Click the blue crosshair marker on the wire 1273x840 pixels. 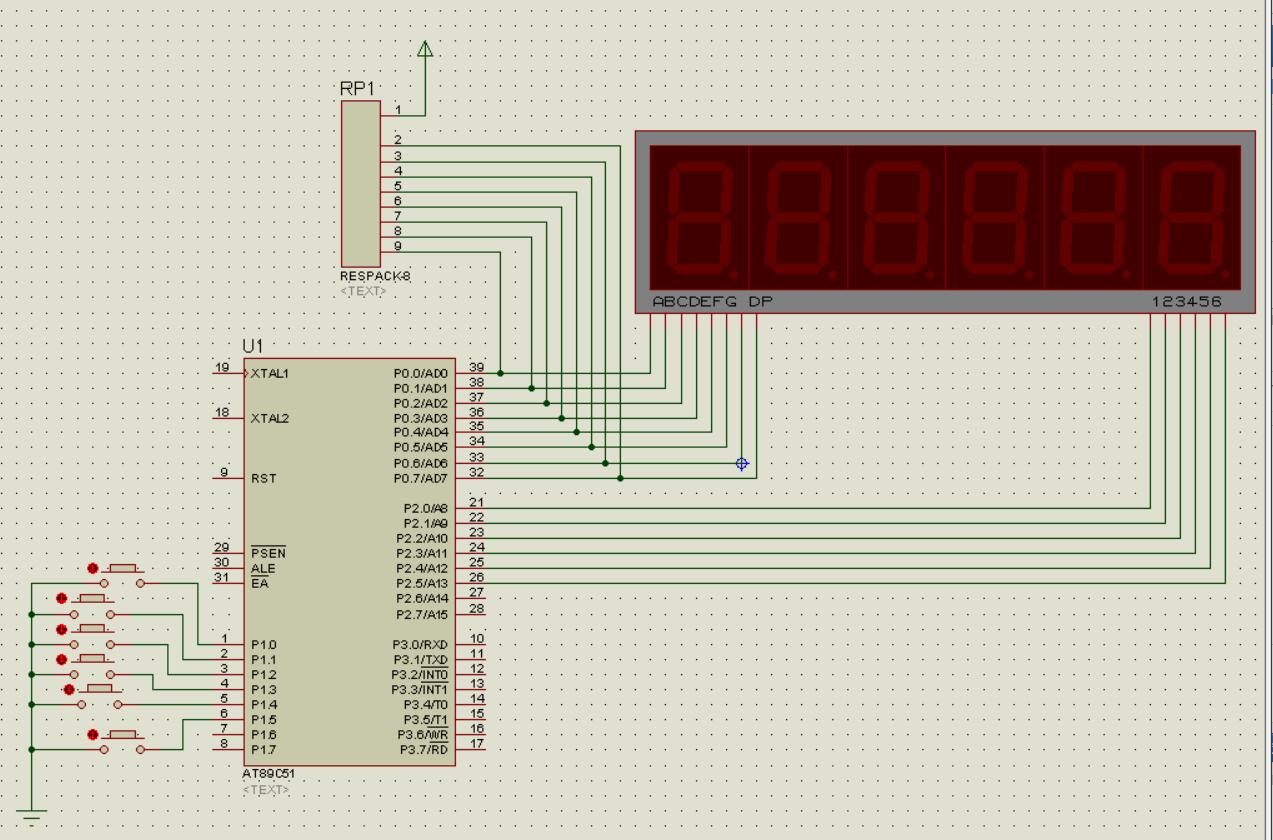pyautogui.click(x=742, y=464)
